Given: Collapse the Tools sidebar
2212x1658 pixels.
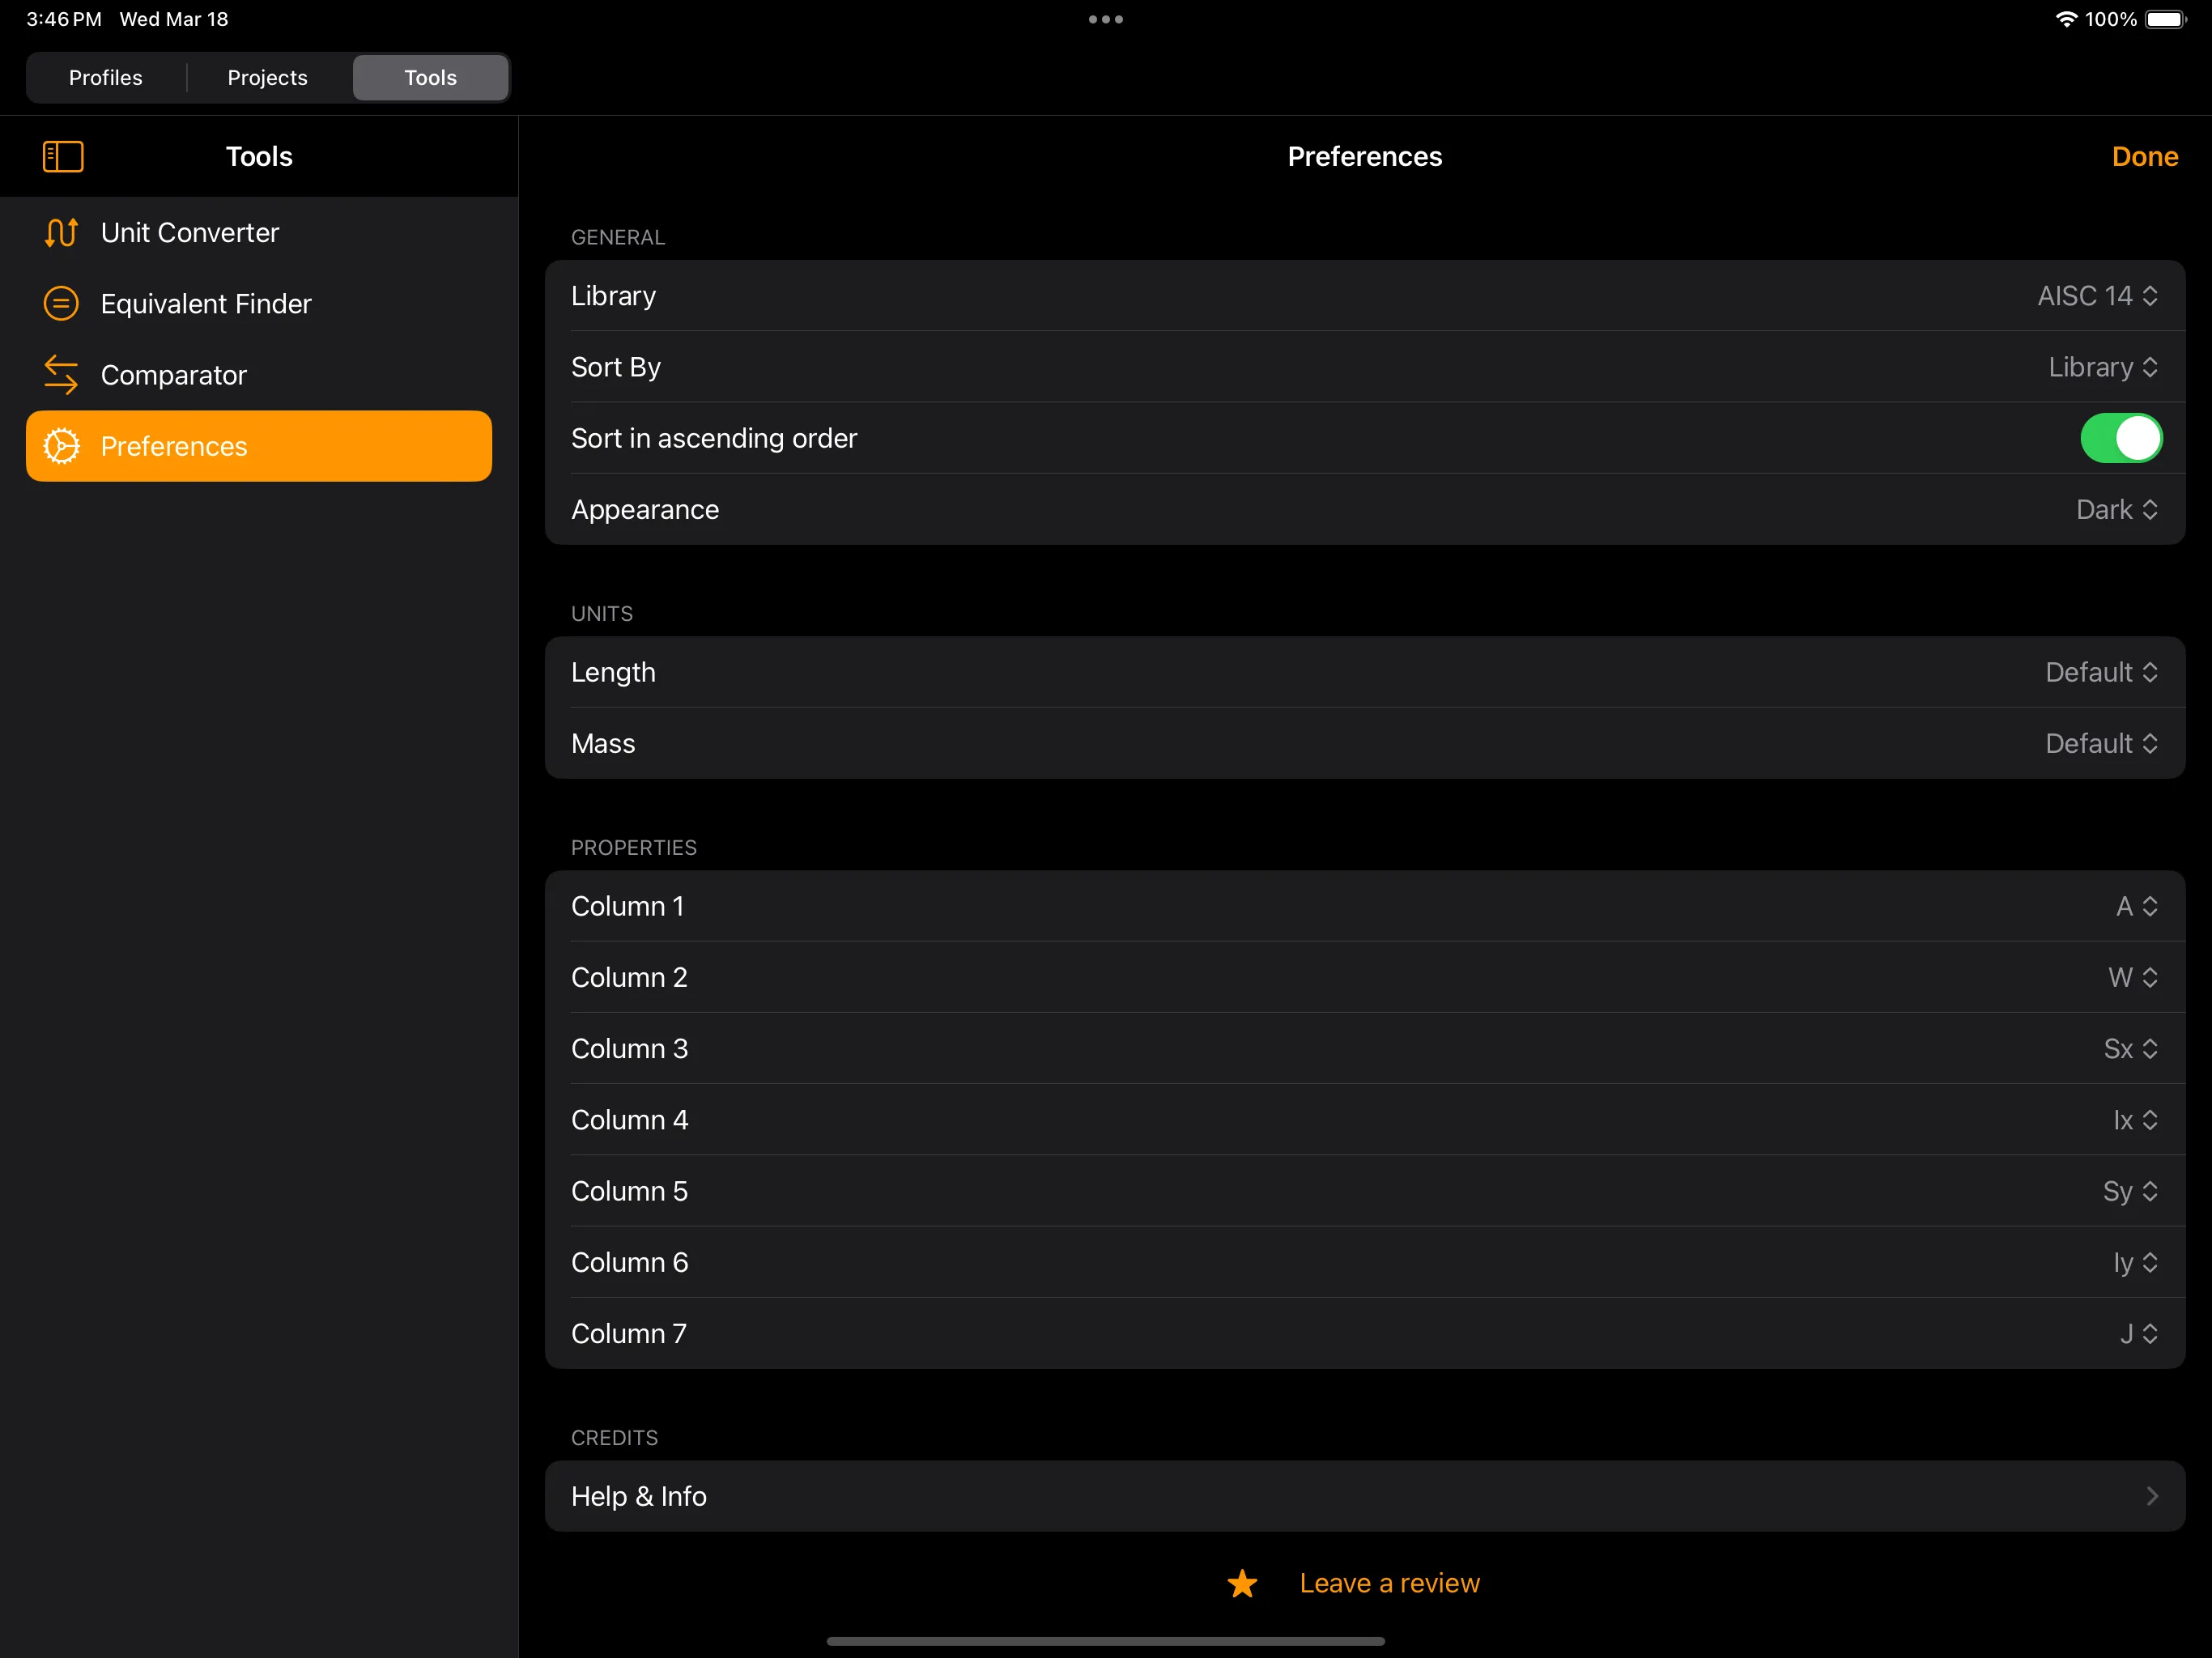Looking at the screenshot, I should (x=62, y=156).
